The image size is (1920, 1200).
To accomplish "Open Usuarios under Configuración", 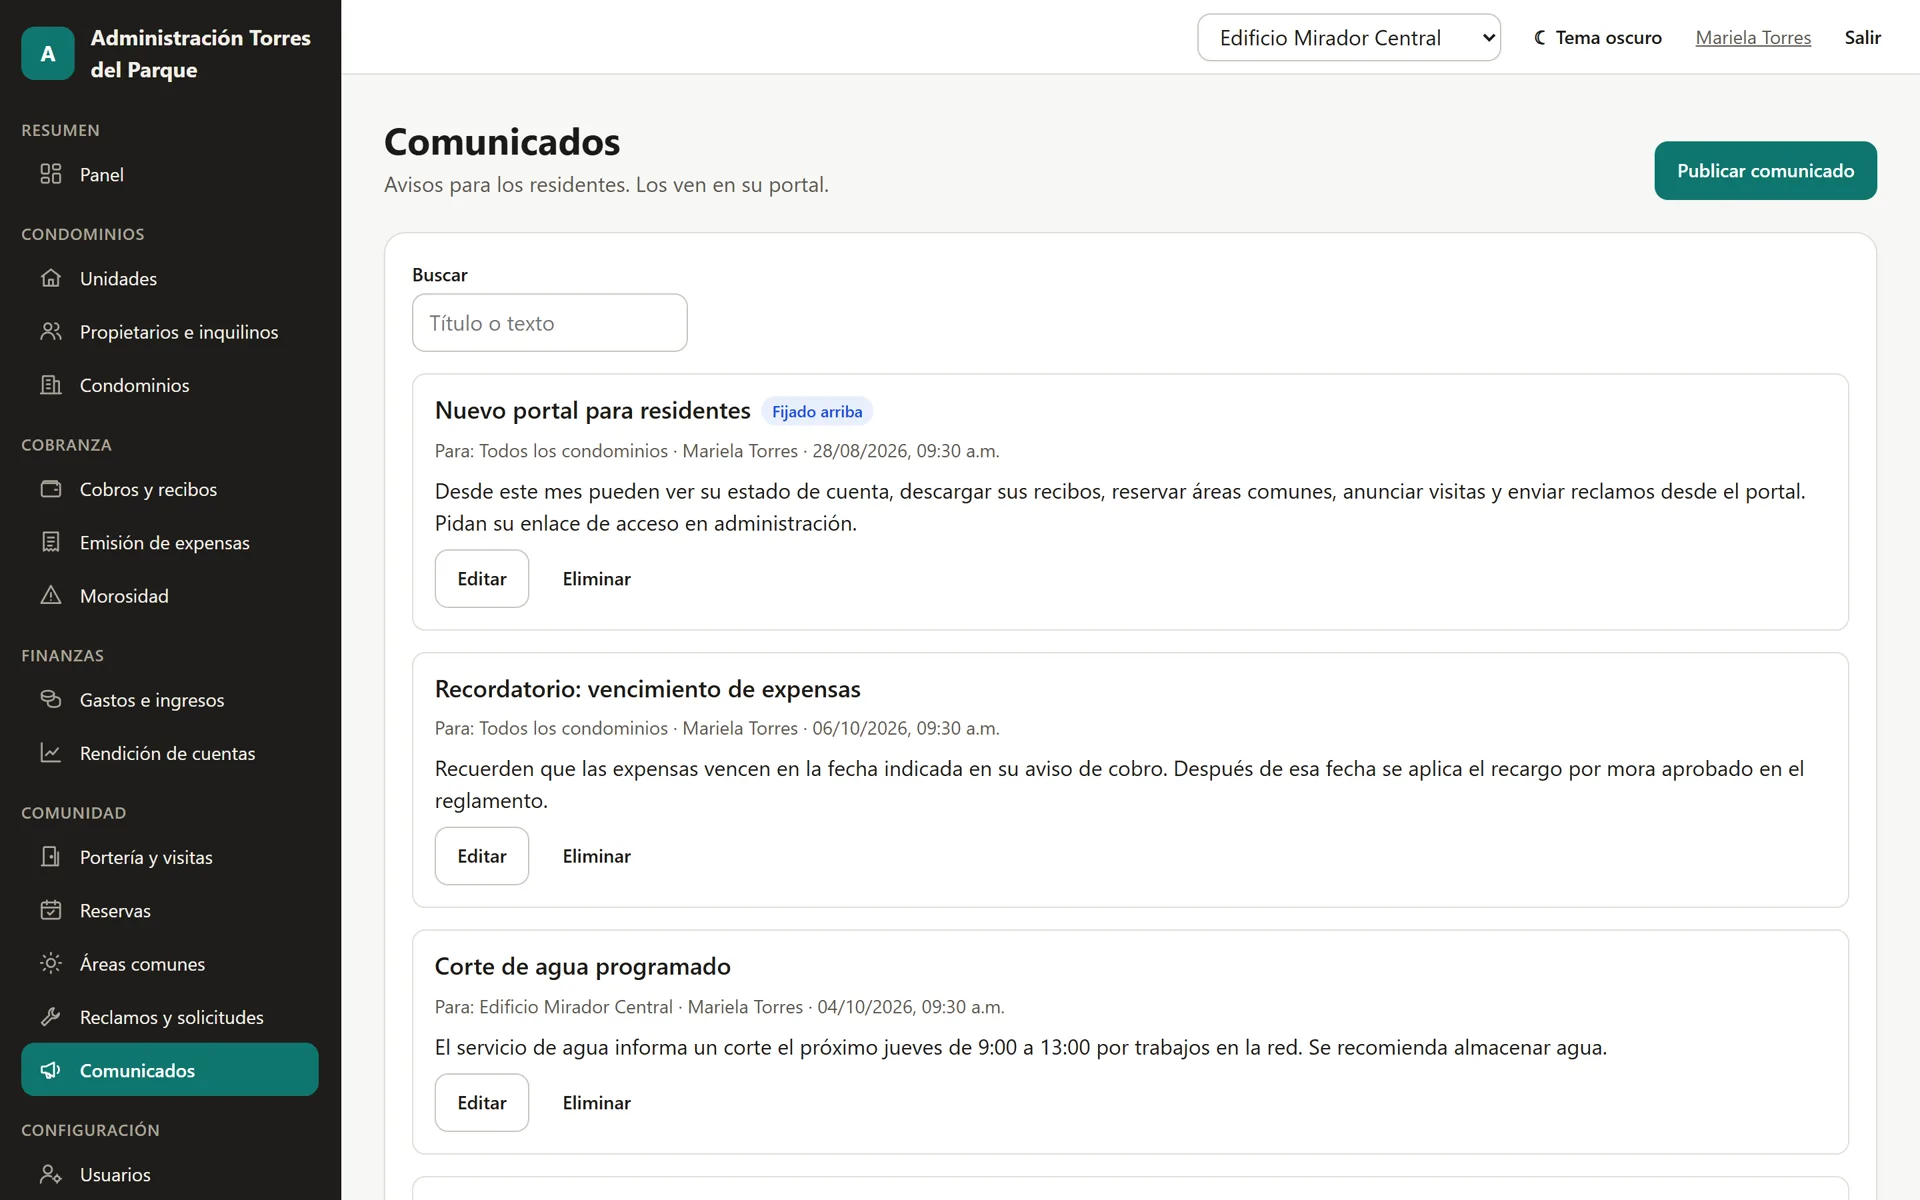I will pos(170,1174).
